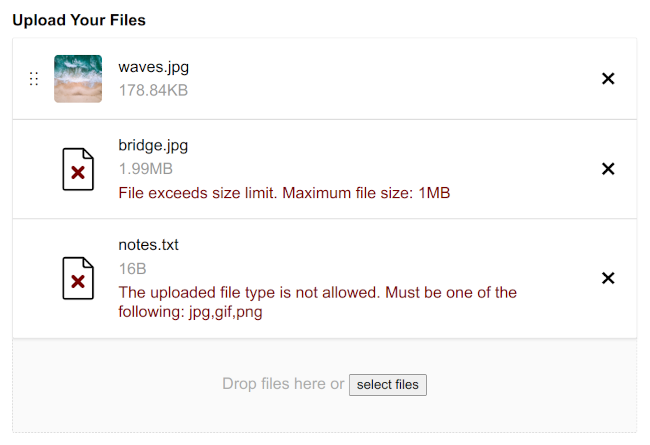This screenshot has width=650, height=445.
Task: Click the 1.99MB size label
Action: pos(146,169)
